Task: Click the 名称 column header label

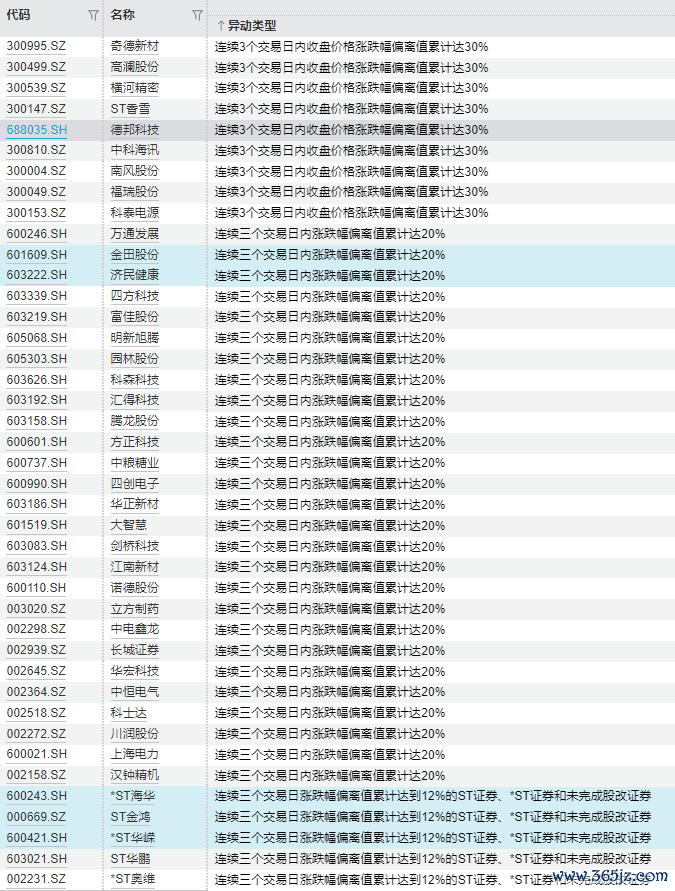Action: click(123, 15)
